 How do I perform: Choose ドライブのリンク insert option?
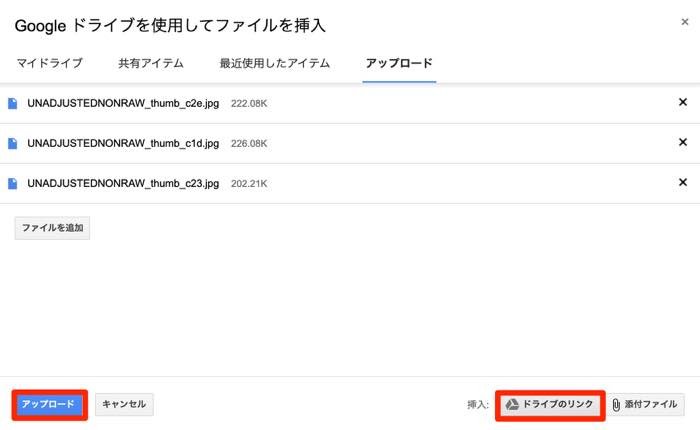tap(550, 405)
